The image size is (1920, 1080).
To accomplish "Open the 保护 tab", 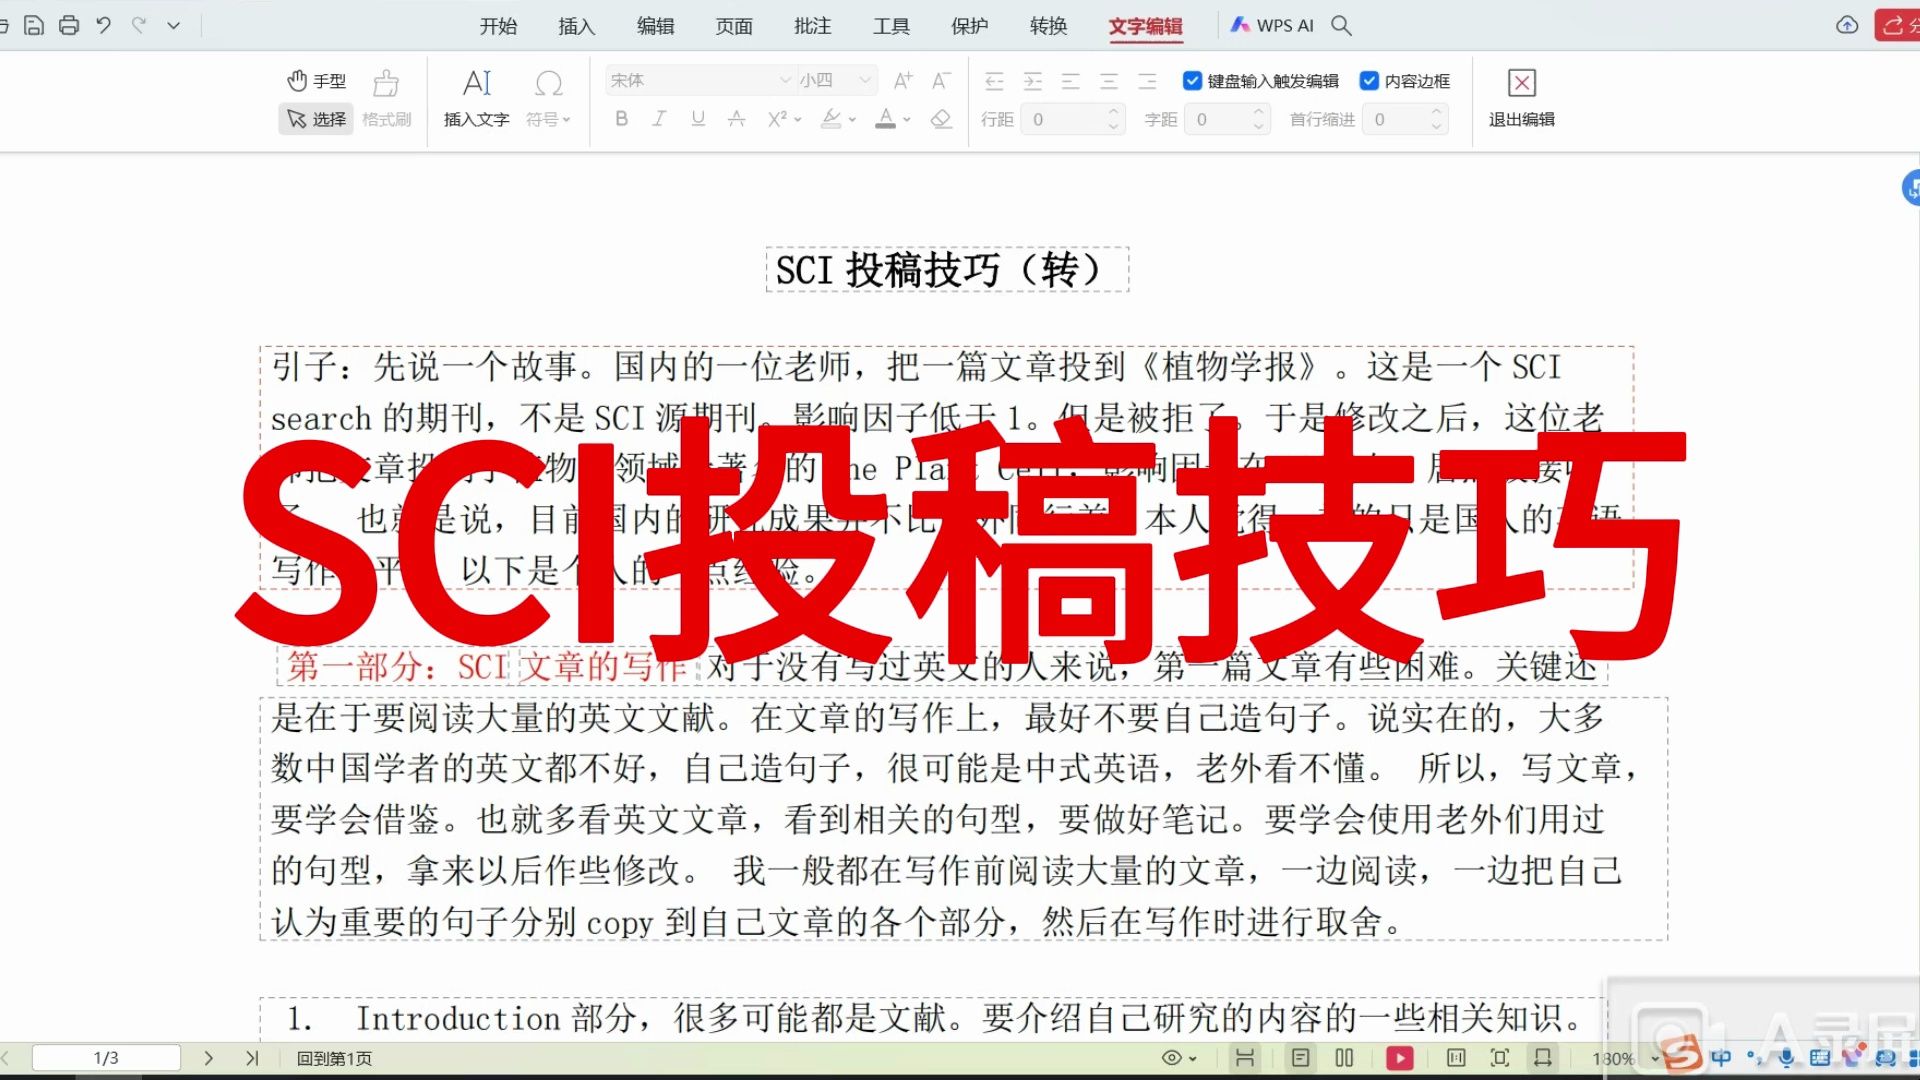I will point(970,26).
